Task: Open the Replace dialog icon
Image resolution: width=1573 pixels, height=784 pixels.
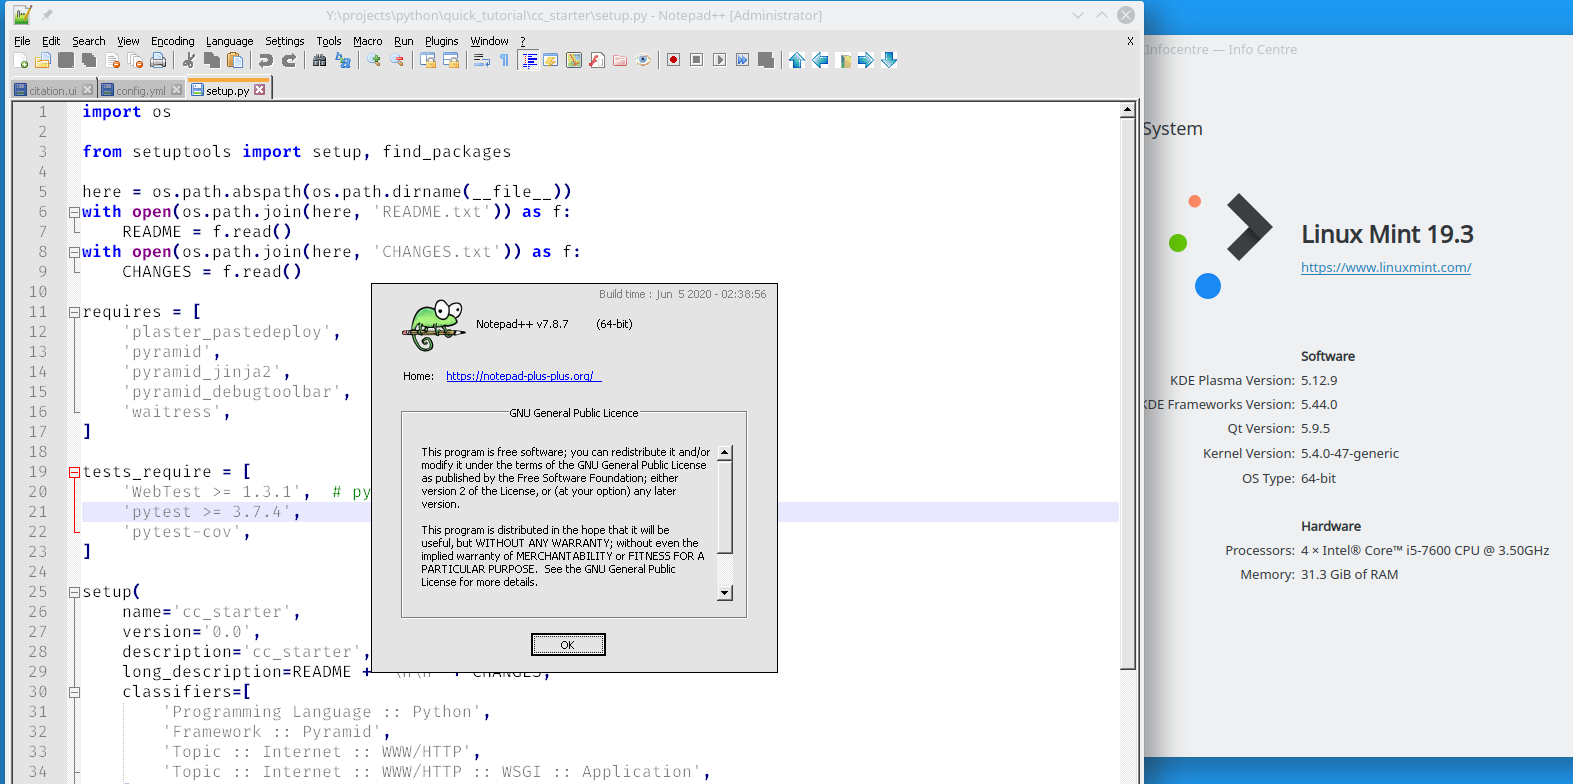Action: (342, 60)
